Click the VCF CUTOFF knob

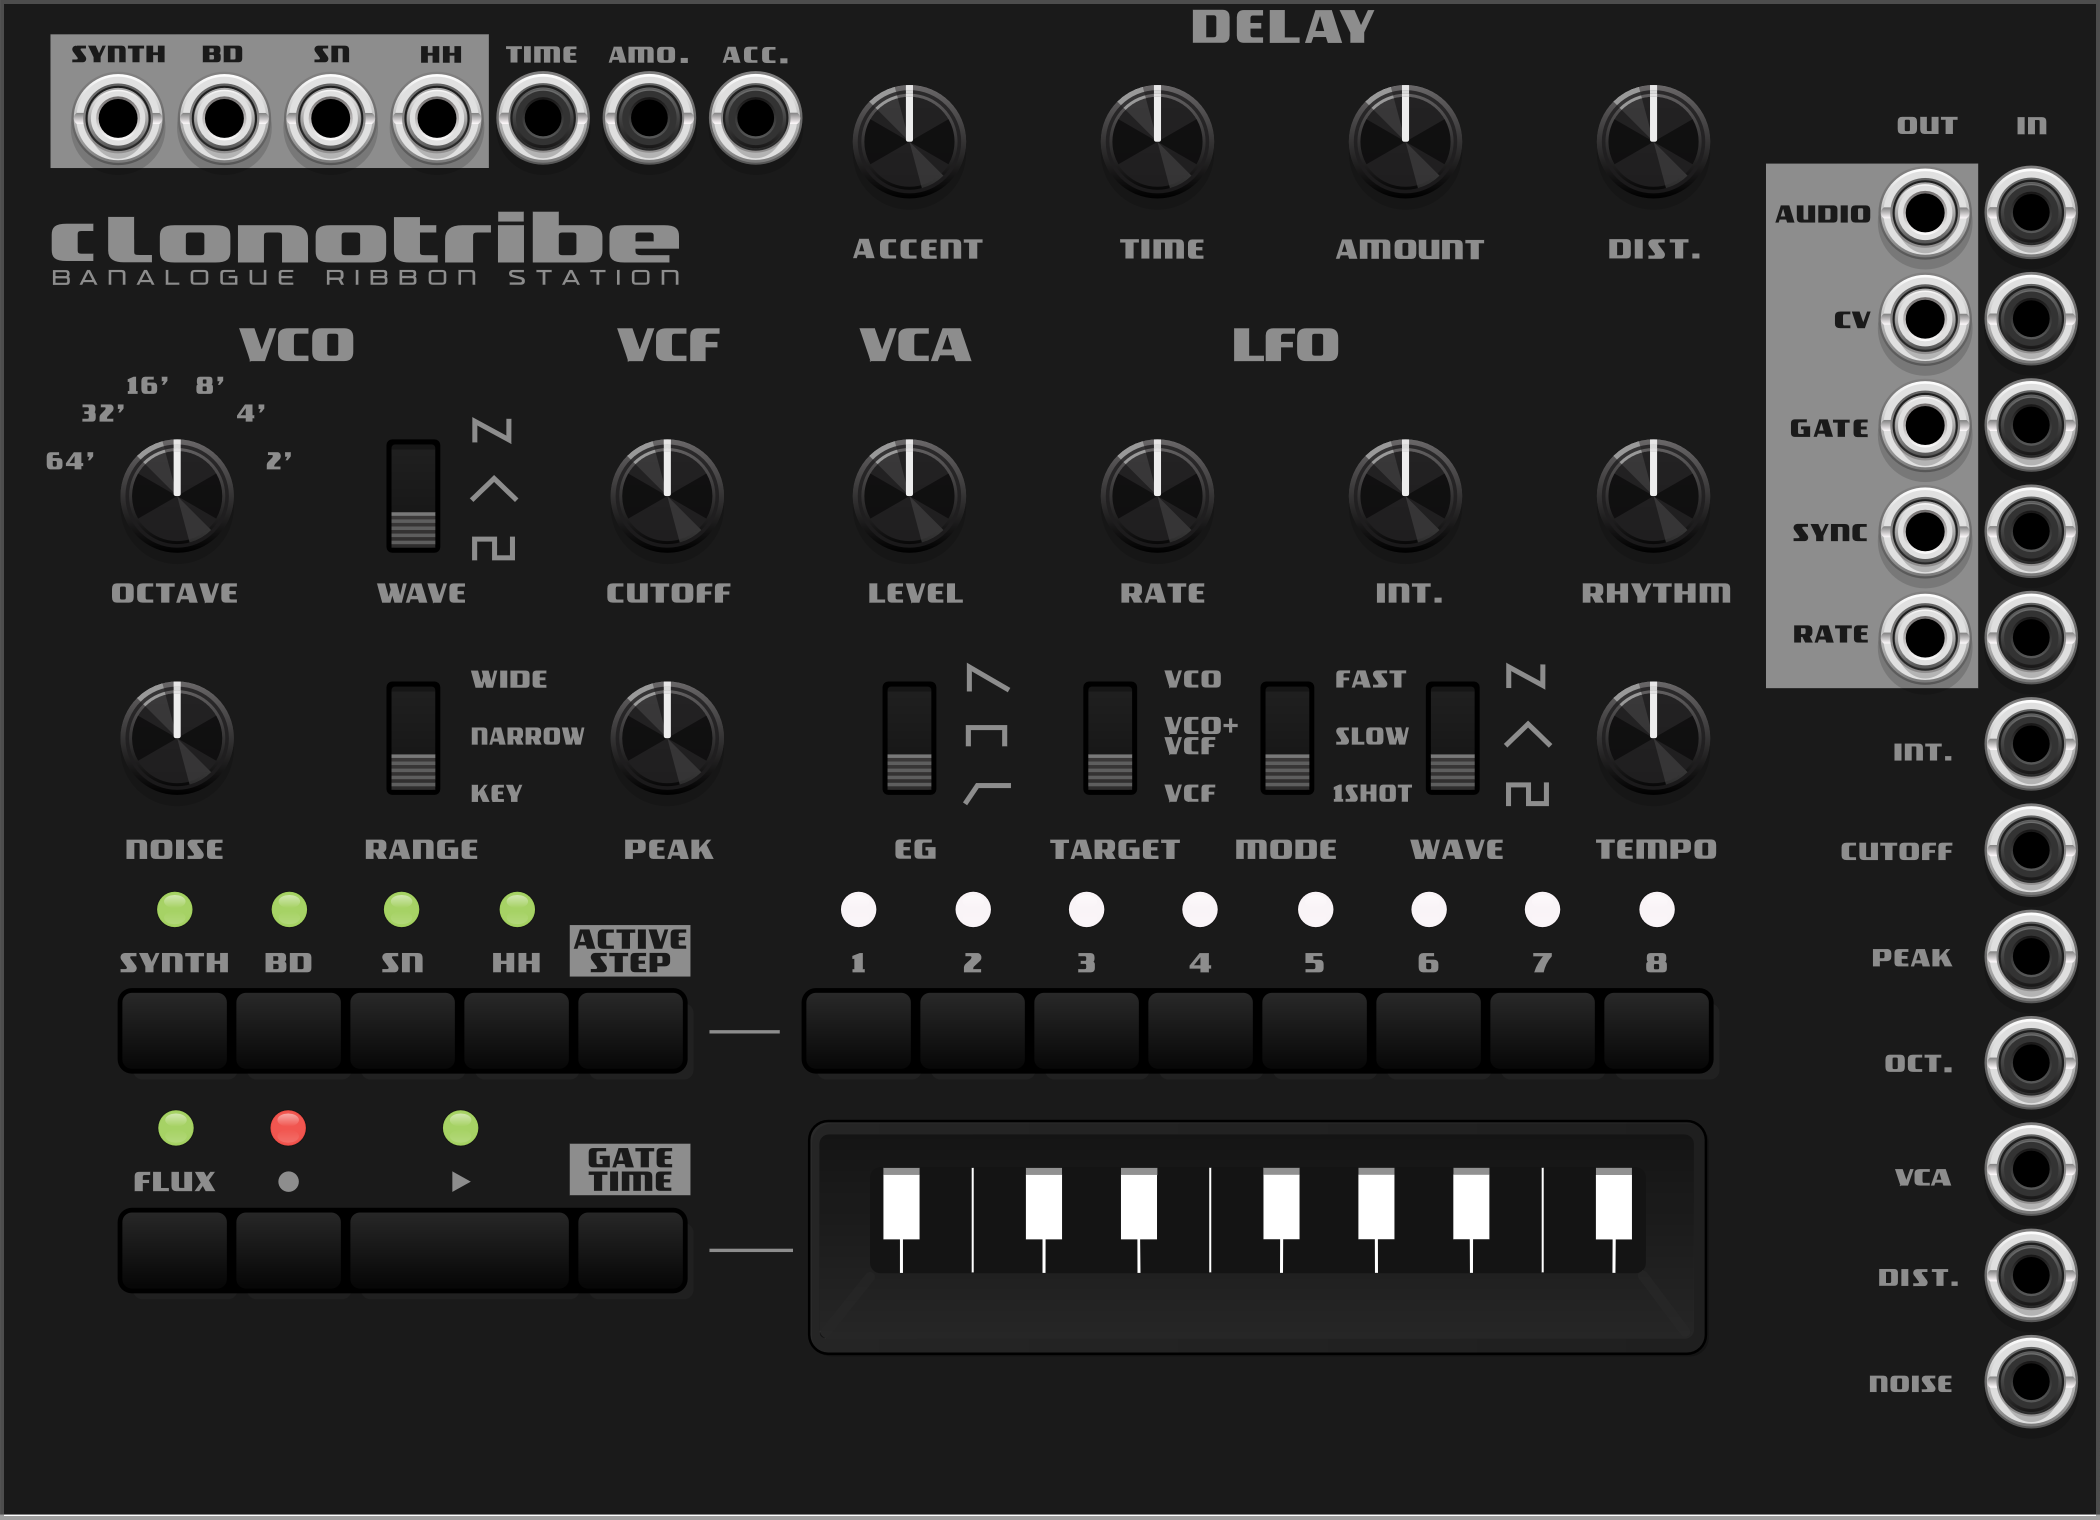(x=667, y=496)
